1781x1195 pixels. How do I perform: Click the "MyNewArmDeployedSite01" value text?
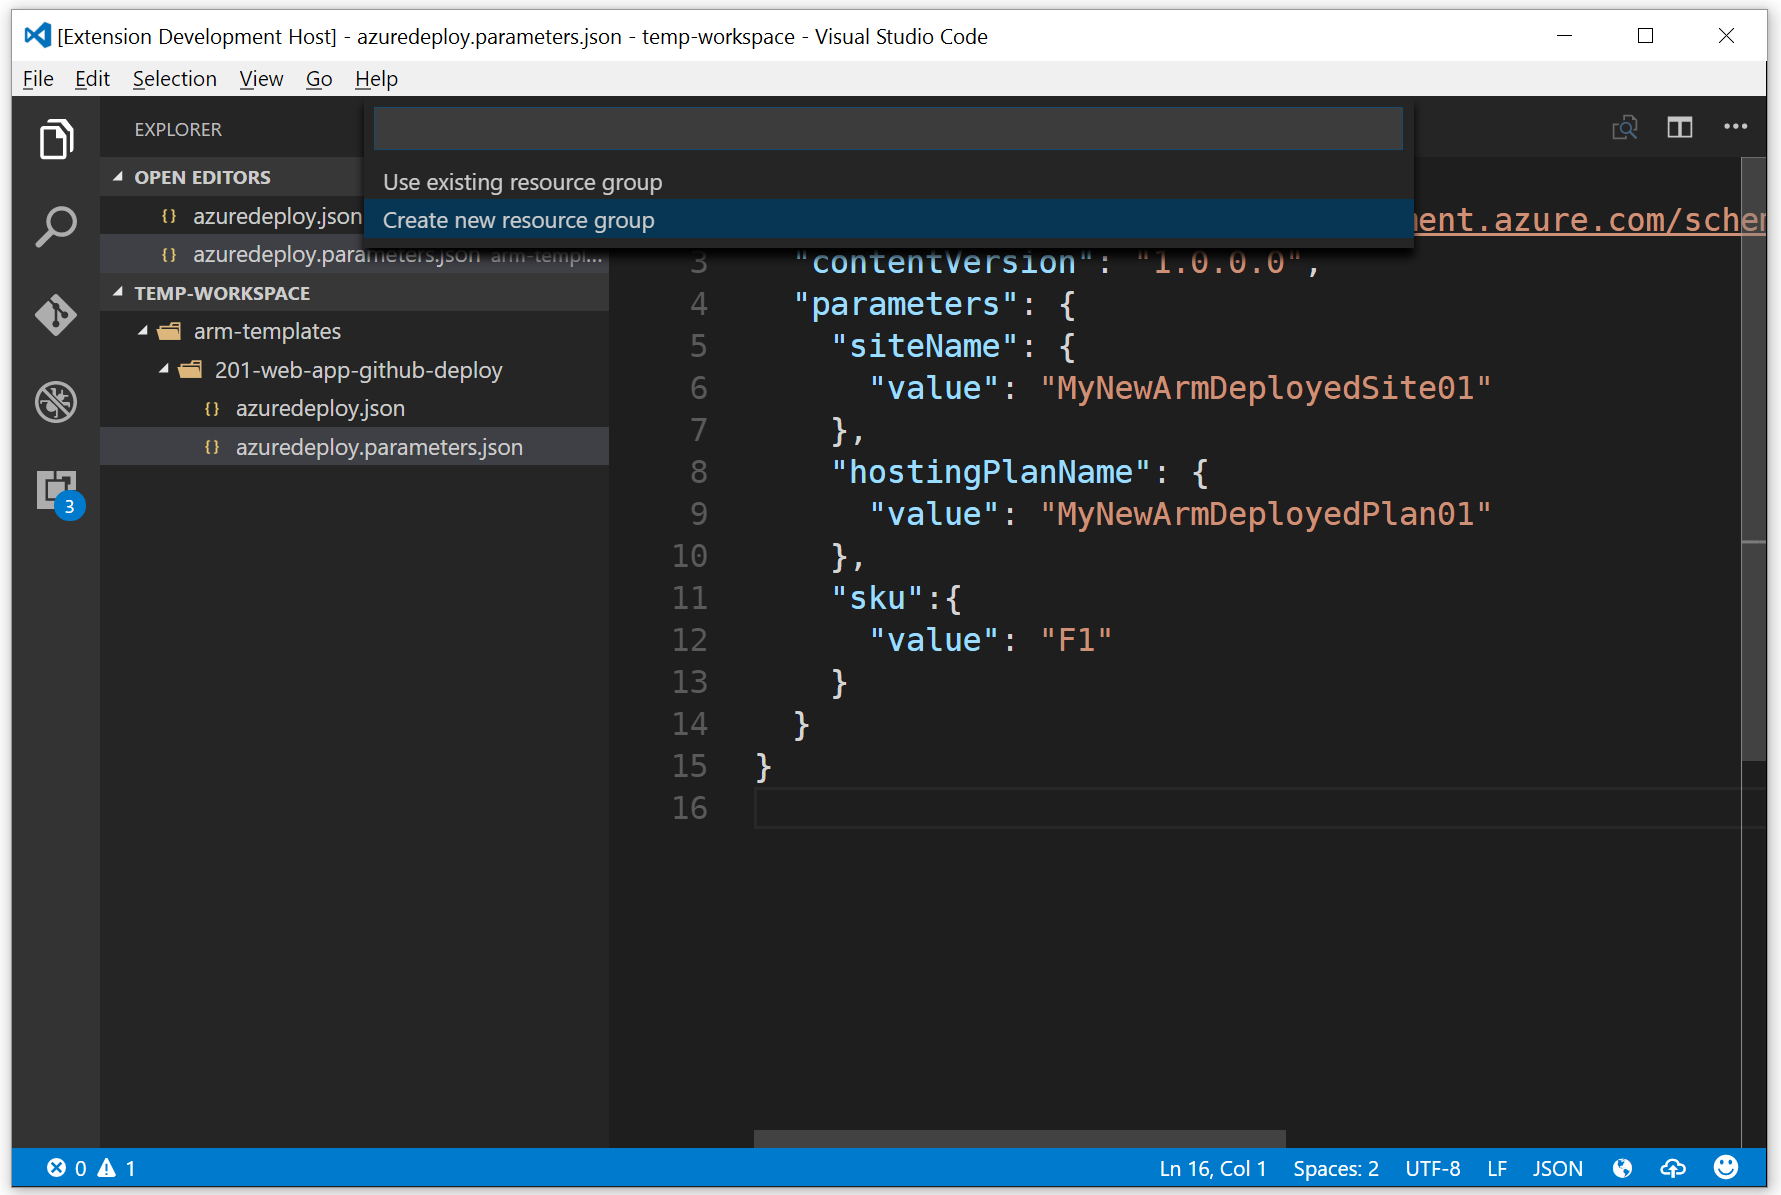[x=1265, y=388]
